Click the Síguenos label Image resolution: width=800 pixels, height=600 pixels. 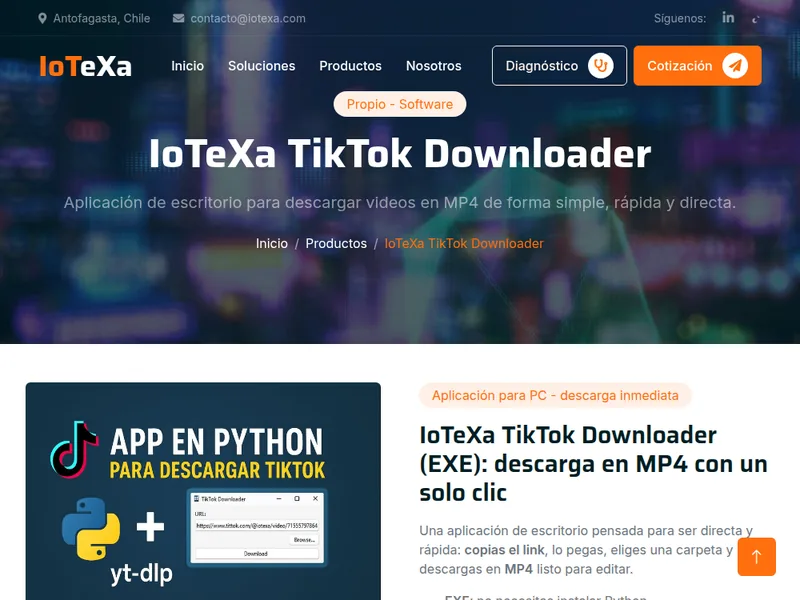tap(680, 18)
